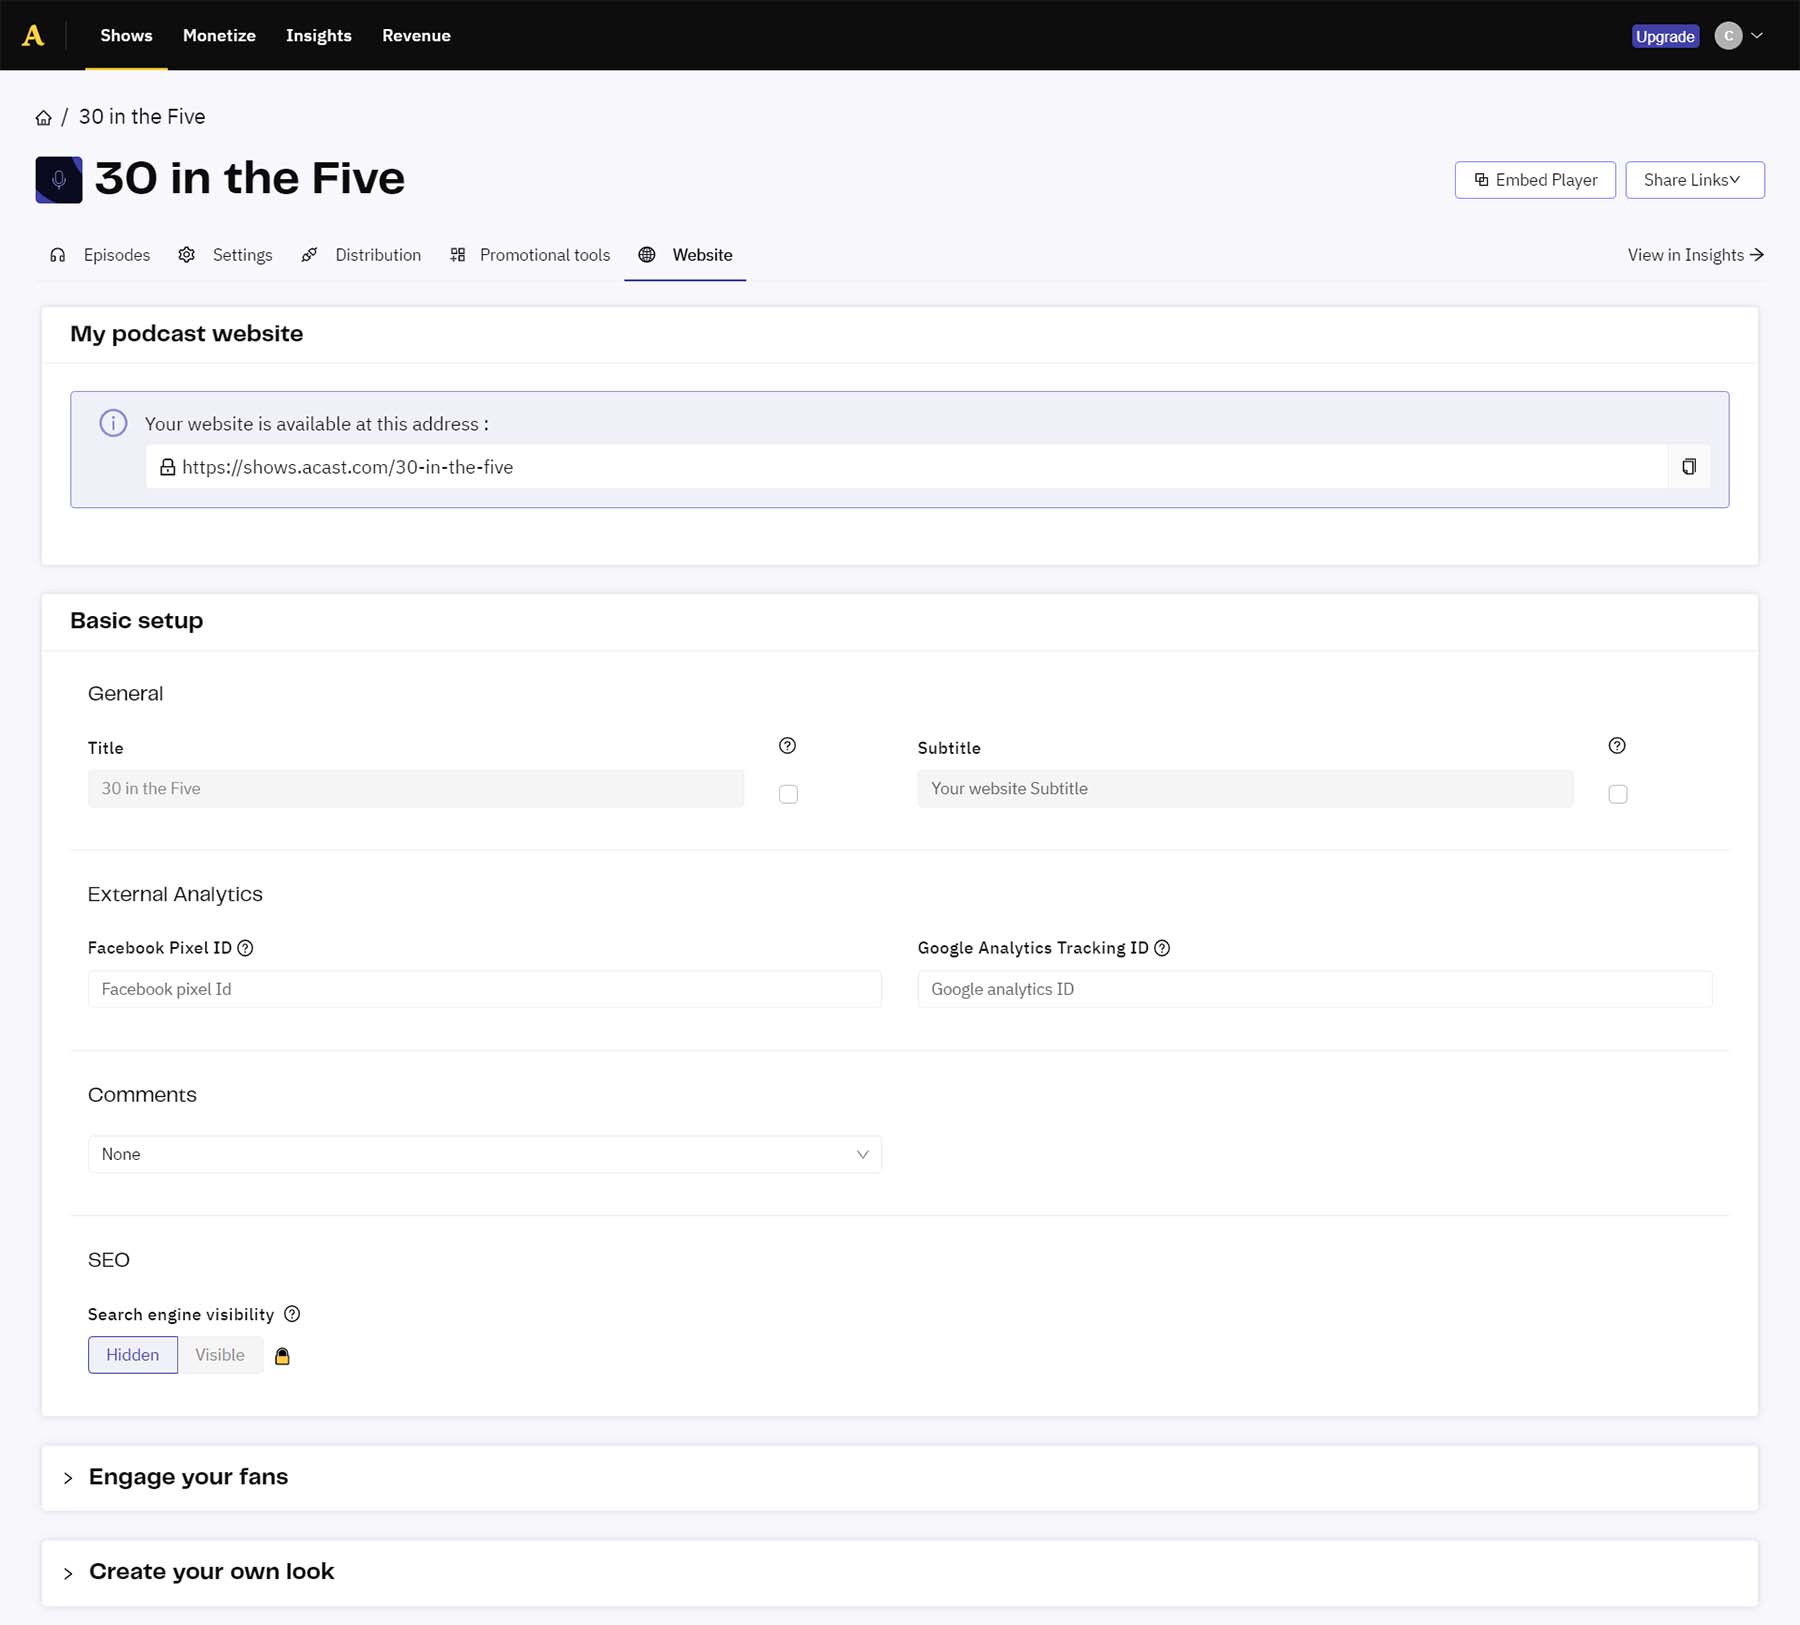Click the lock icon next to the visibility toggle
This screenshot has height=1625, width=1800.
pyautogui.click(x=283, y=1356)
